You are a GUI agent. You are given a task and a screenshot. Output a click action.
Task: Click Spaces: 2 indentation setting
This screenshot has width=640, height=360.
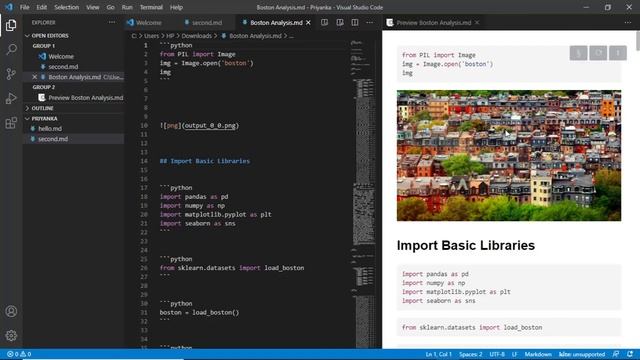coord(471,354)
